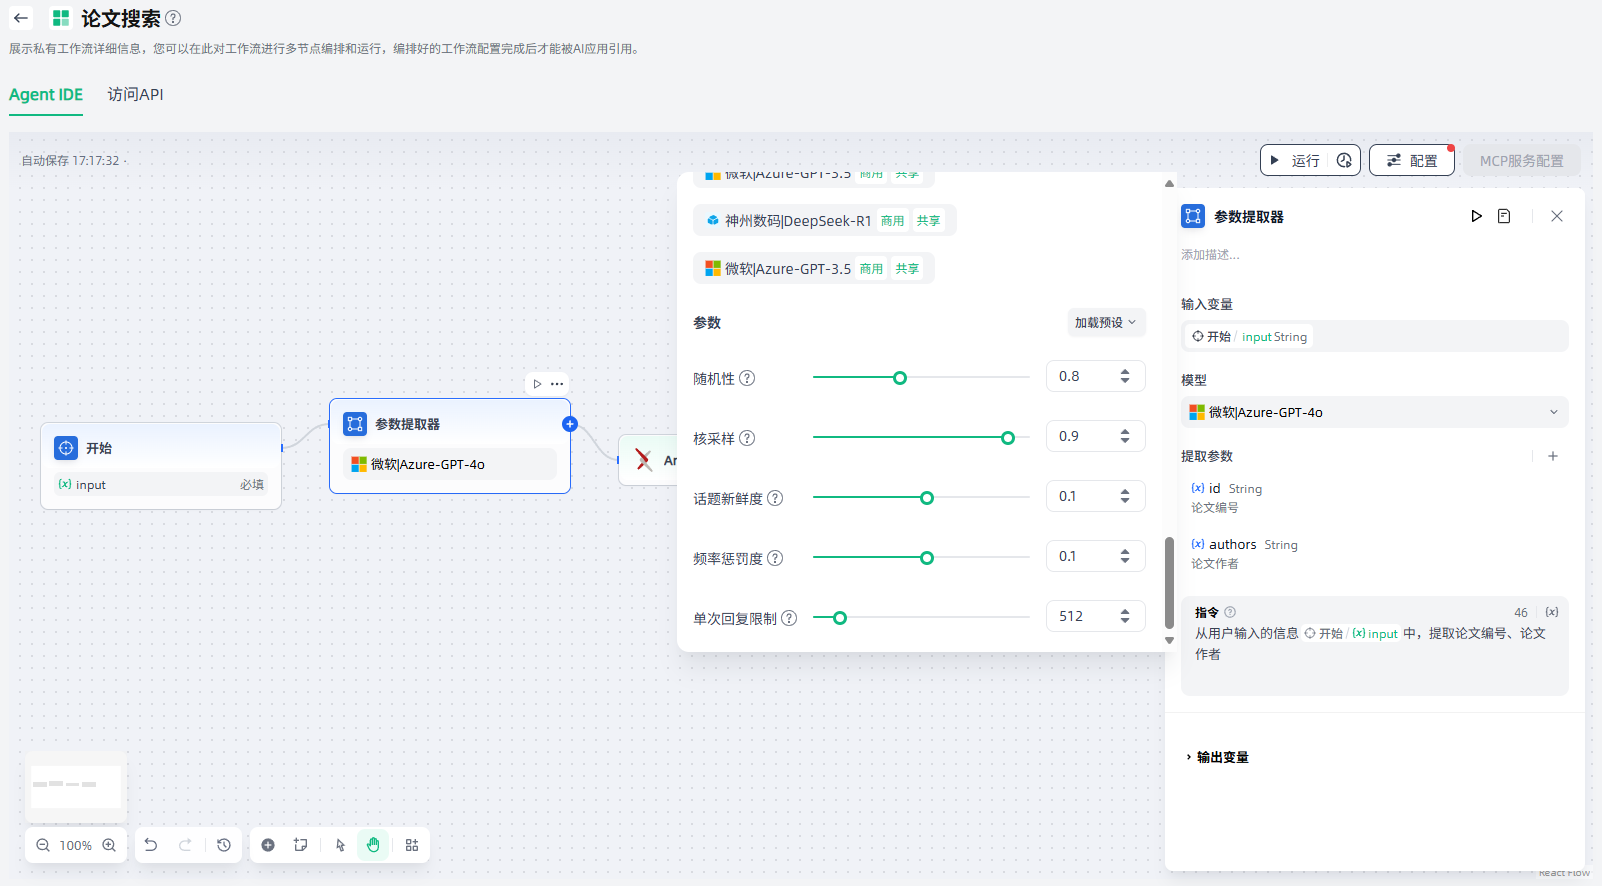This screenshot has height=886, width=1602.
Task: Open the run history clock beside 运行
Action: tap(1344, 160)
